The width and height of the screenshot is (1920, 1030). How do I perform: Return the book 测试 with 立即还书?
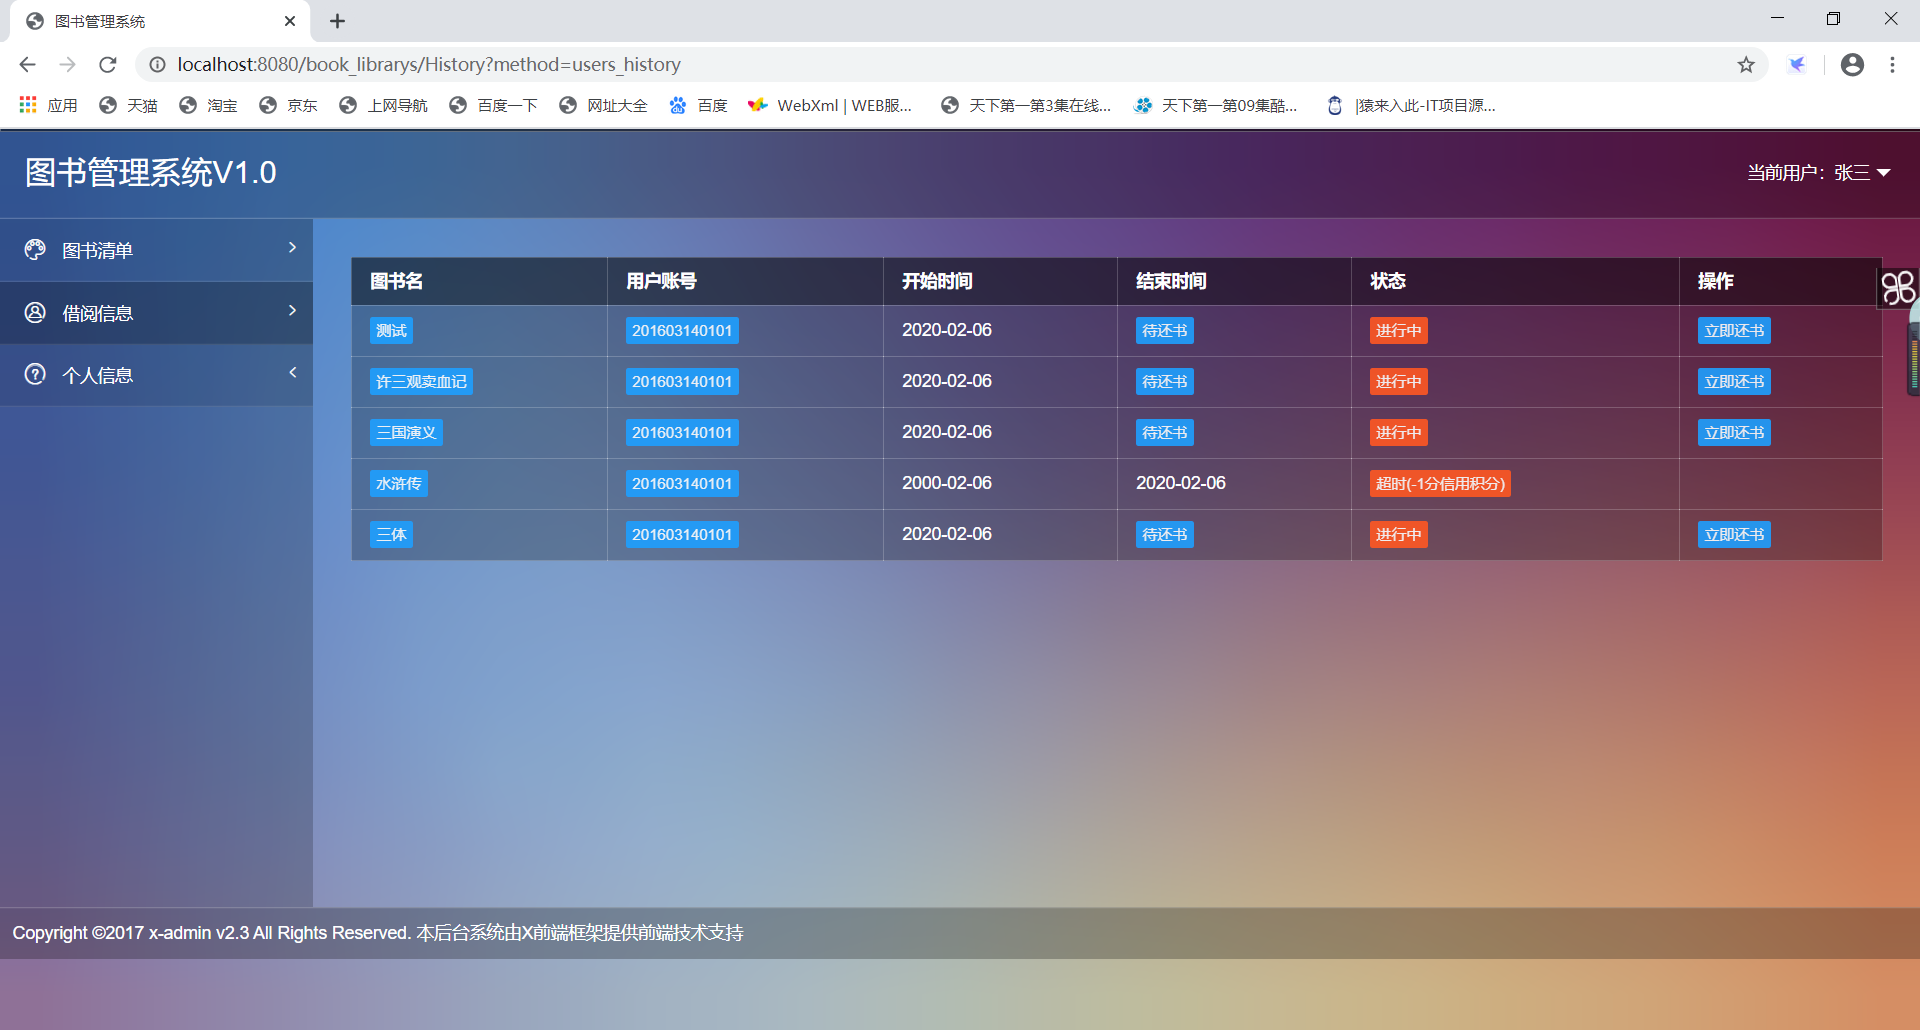point(1734,331)
